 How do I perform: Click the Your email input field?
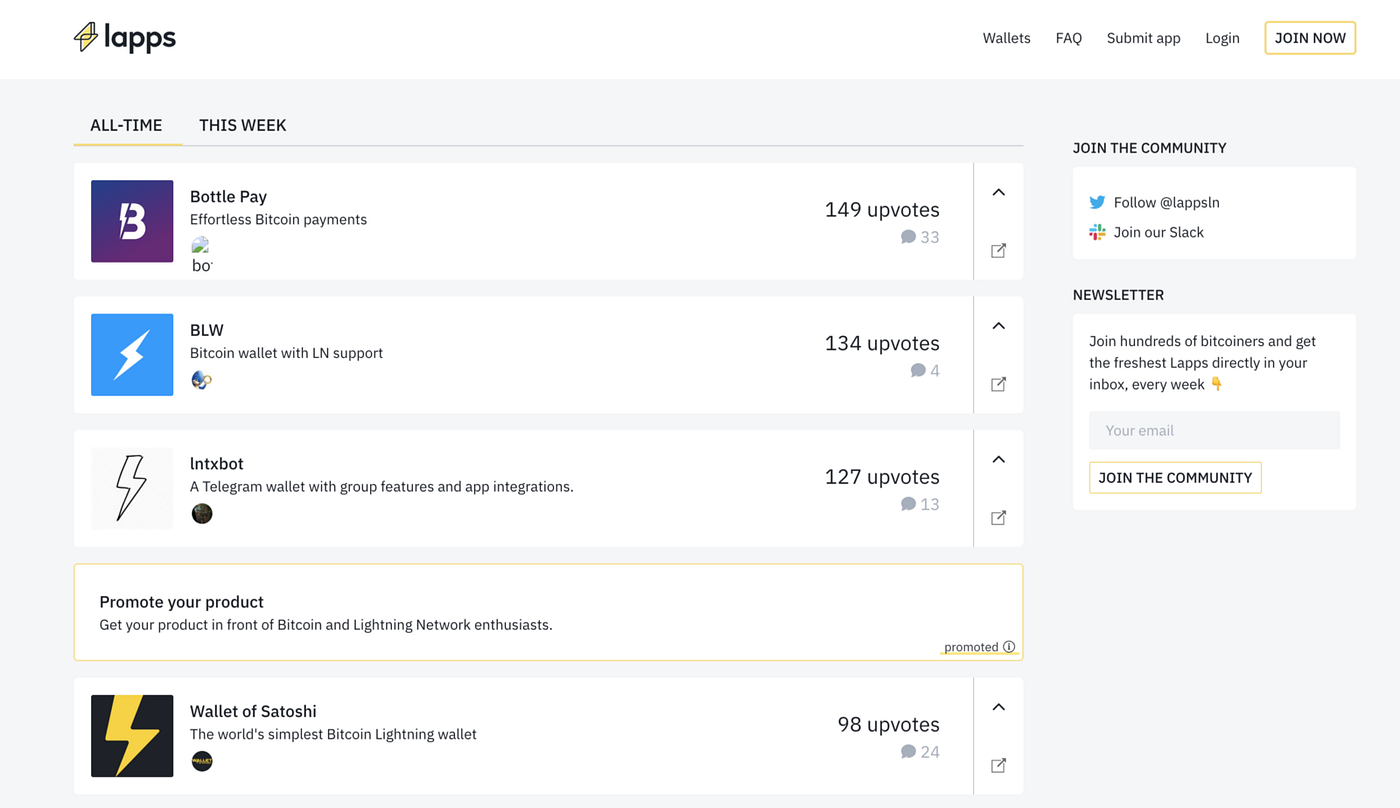pos(1214,430)
